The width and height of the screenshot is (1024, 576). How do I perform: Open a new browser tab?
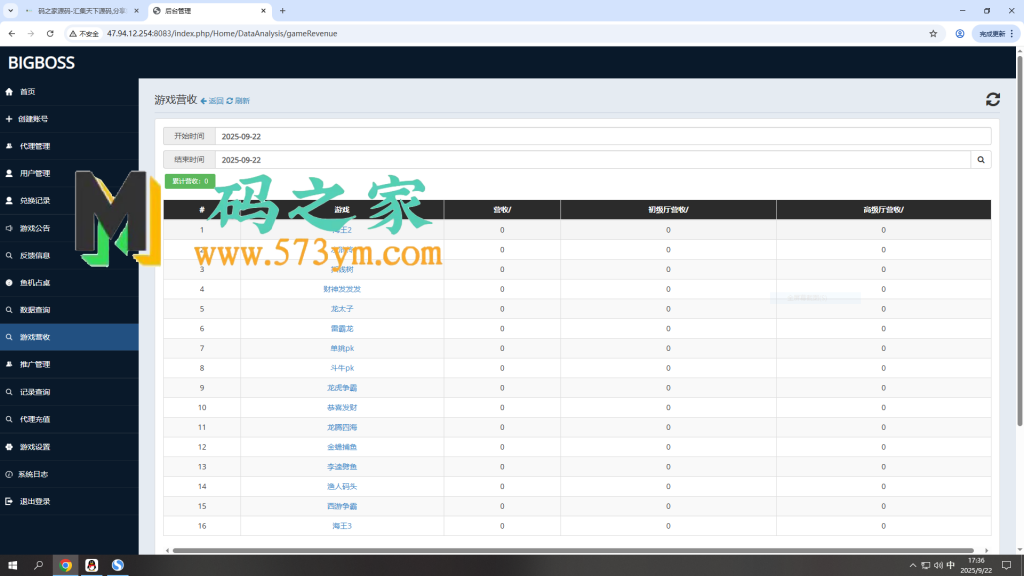point(283,11)
